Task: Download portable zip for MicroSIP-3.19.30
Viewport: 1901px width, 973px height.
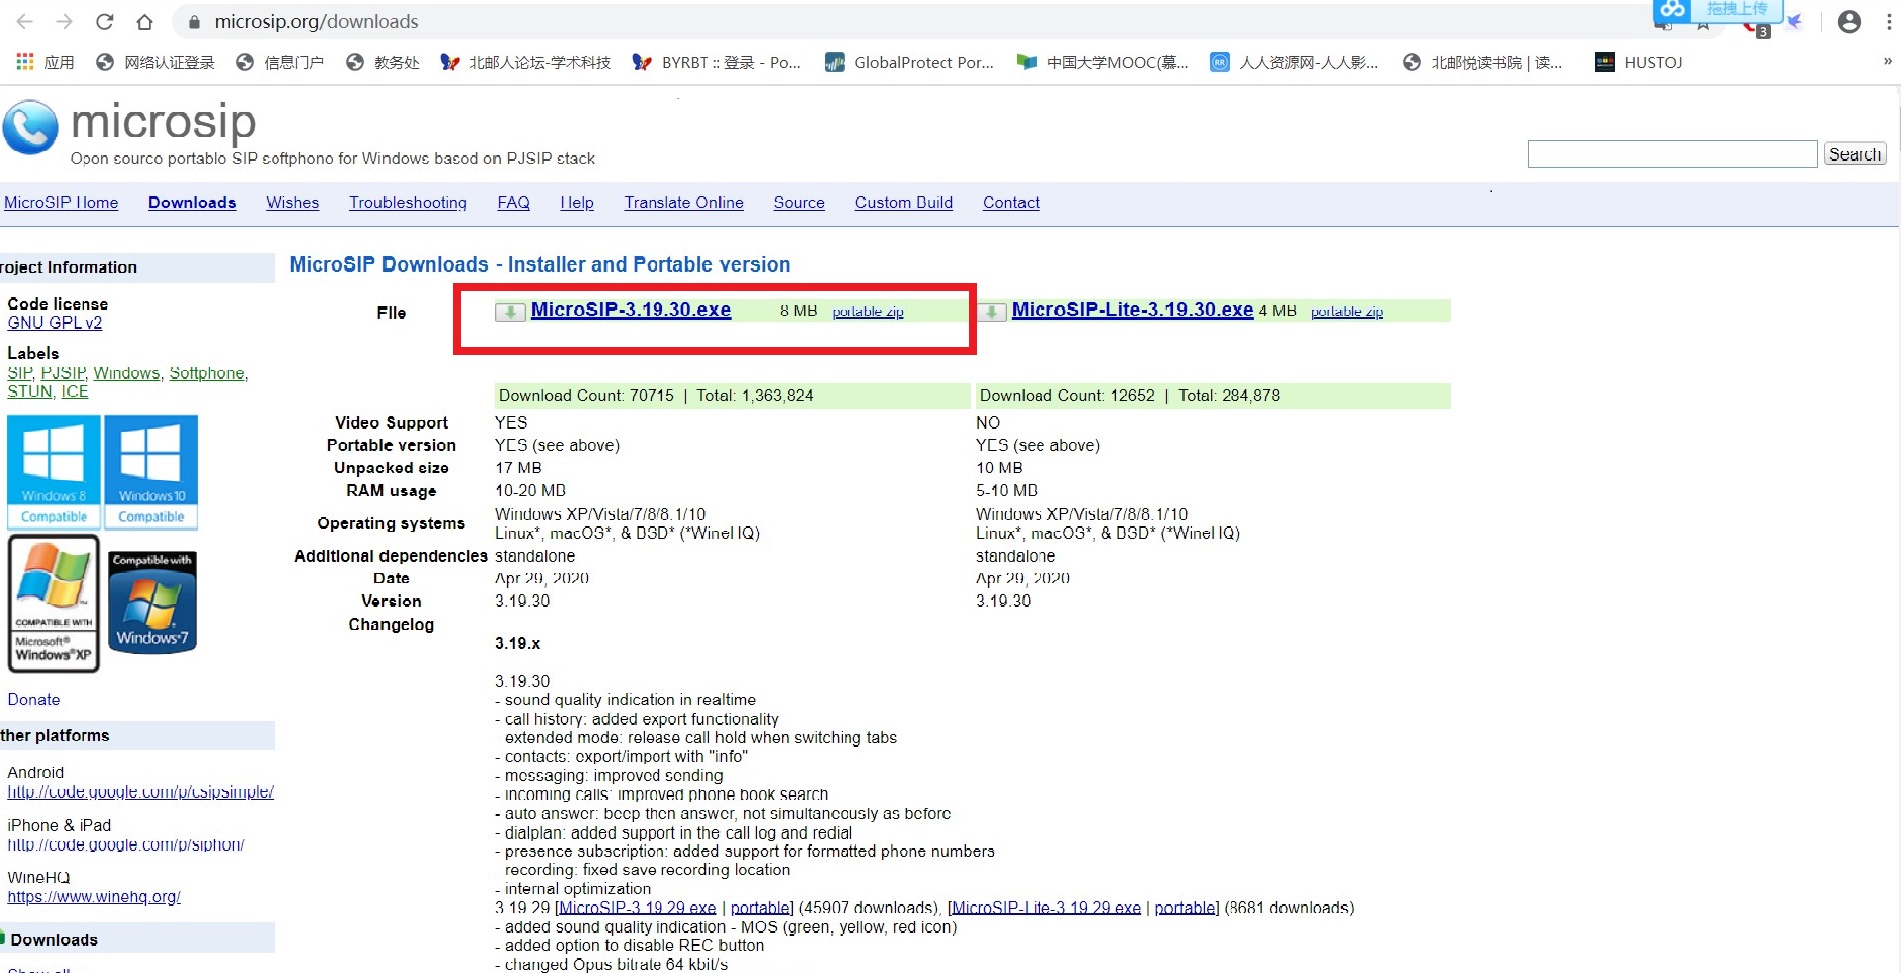Action: pyautogui.click(x=868, y=312)
